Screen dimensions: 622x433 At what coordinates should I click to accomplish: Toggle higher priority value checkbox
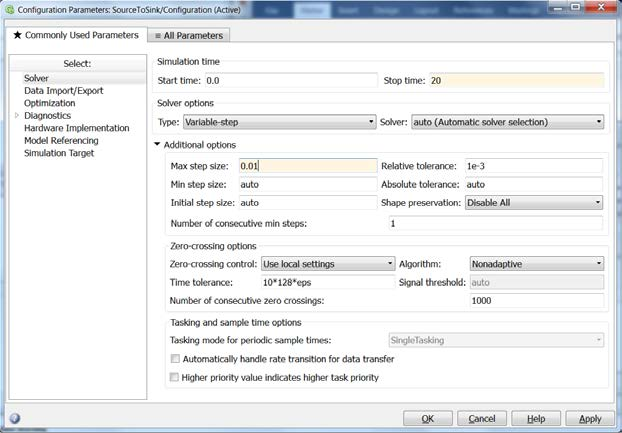(x=176, y=377)
